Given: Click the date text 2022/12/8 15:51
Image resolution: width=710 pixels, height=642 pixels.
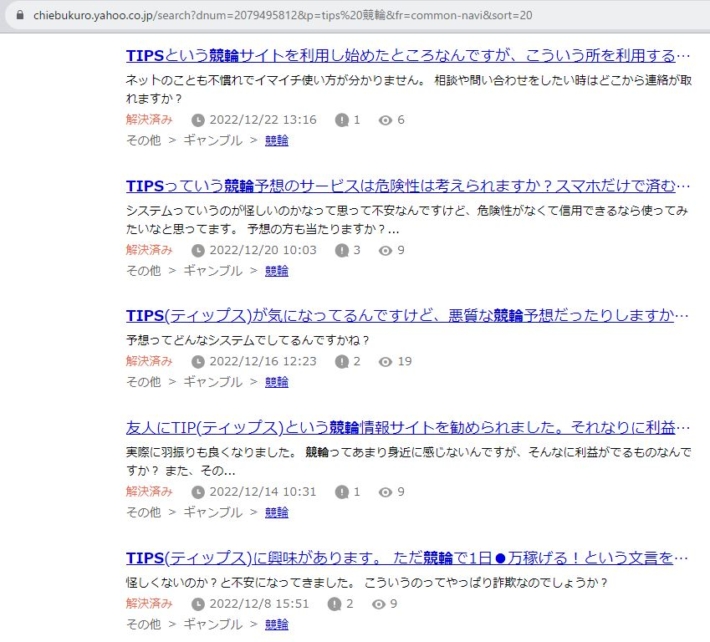Looking at the screenshot, I should 259,604.
